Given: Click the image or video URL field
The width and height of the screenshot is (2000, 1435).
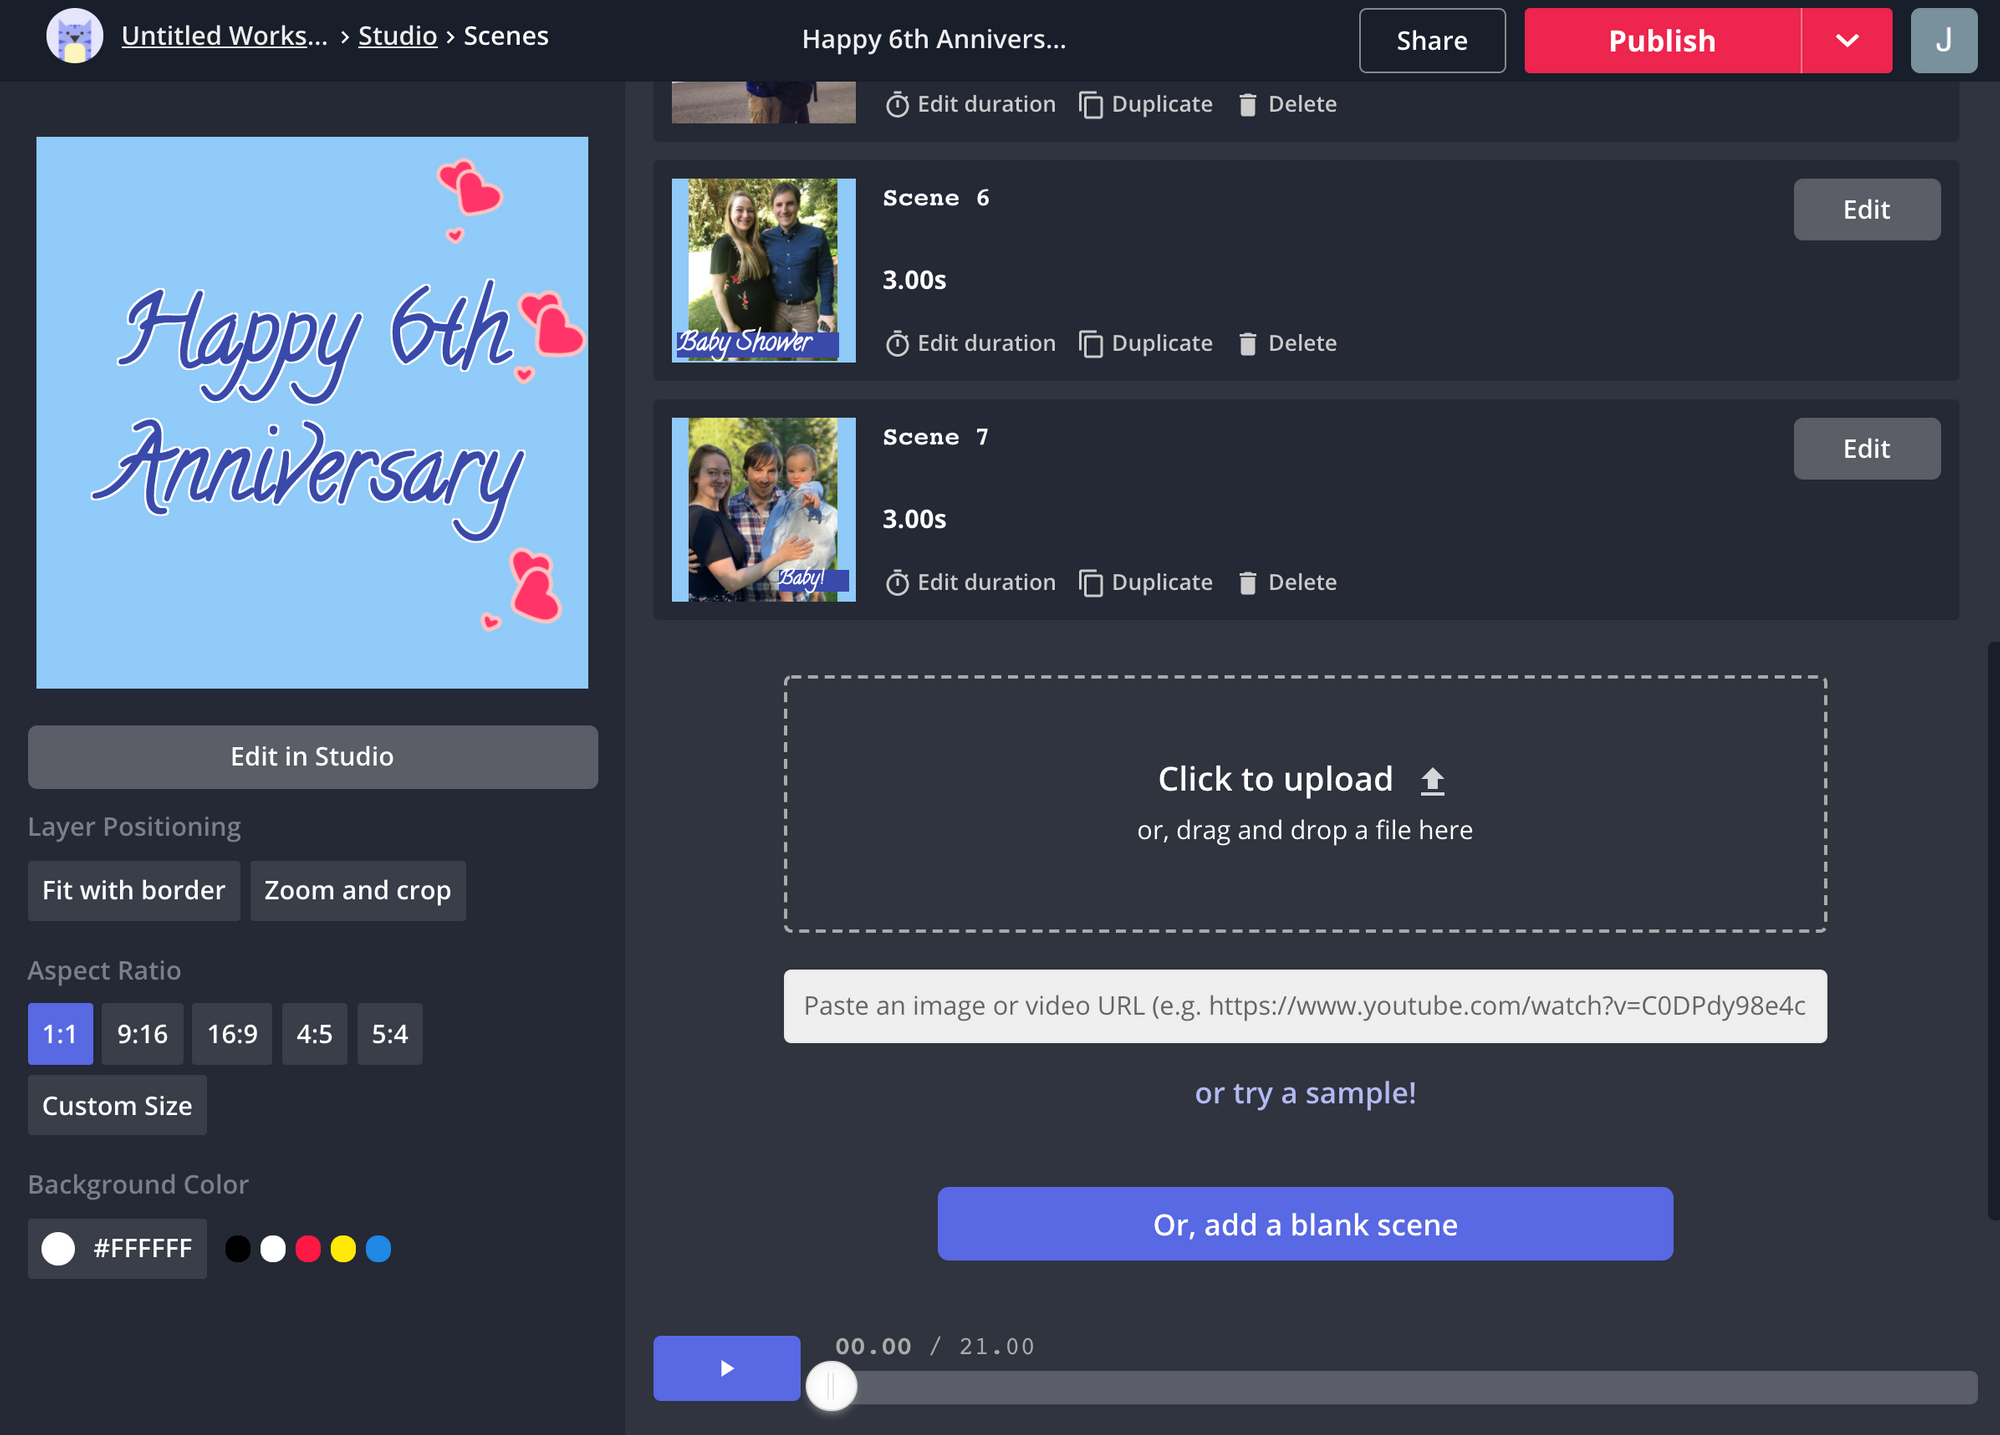Looking at the screenshot, I should pyautogui.click(x=1304, y=1006).
